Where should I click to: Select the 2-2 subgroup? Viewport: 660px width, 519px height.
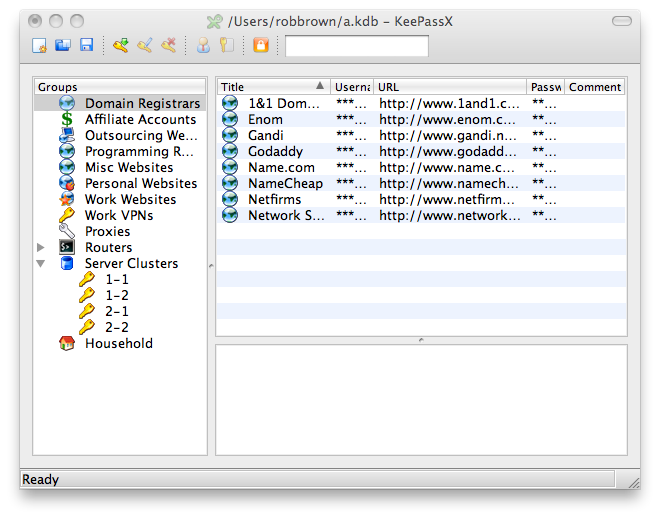pos(117,327)
